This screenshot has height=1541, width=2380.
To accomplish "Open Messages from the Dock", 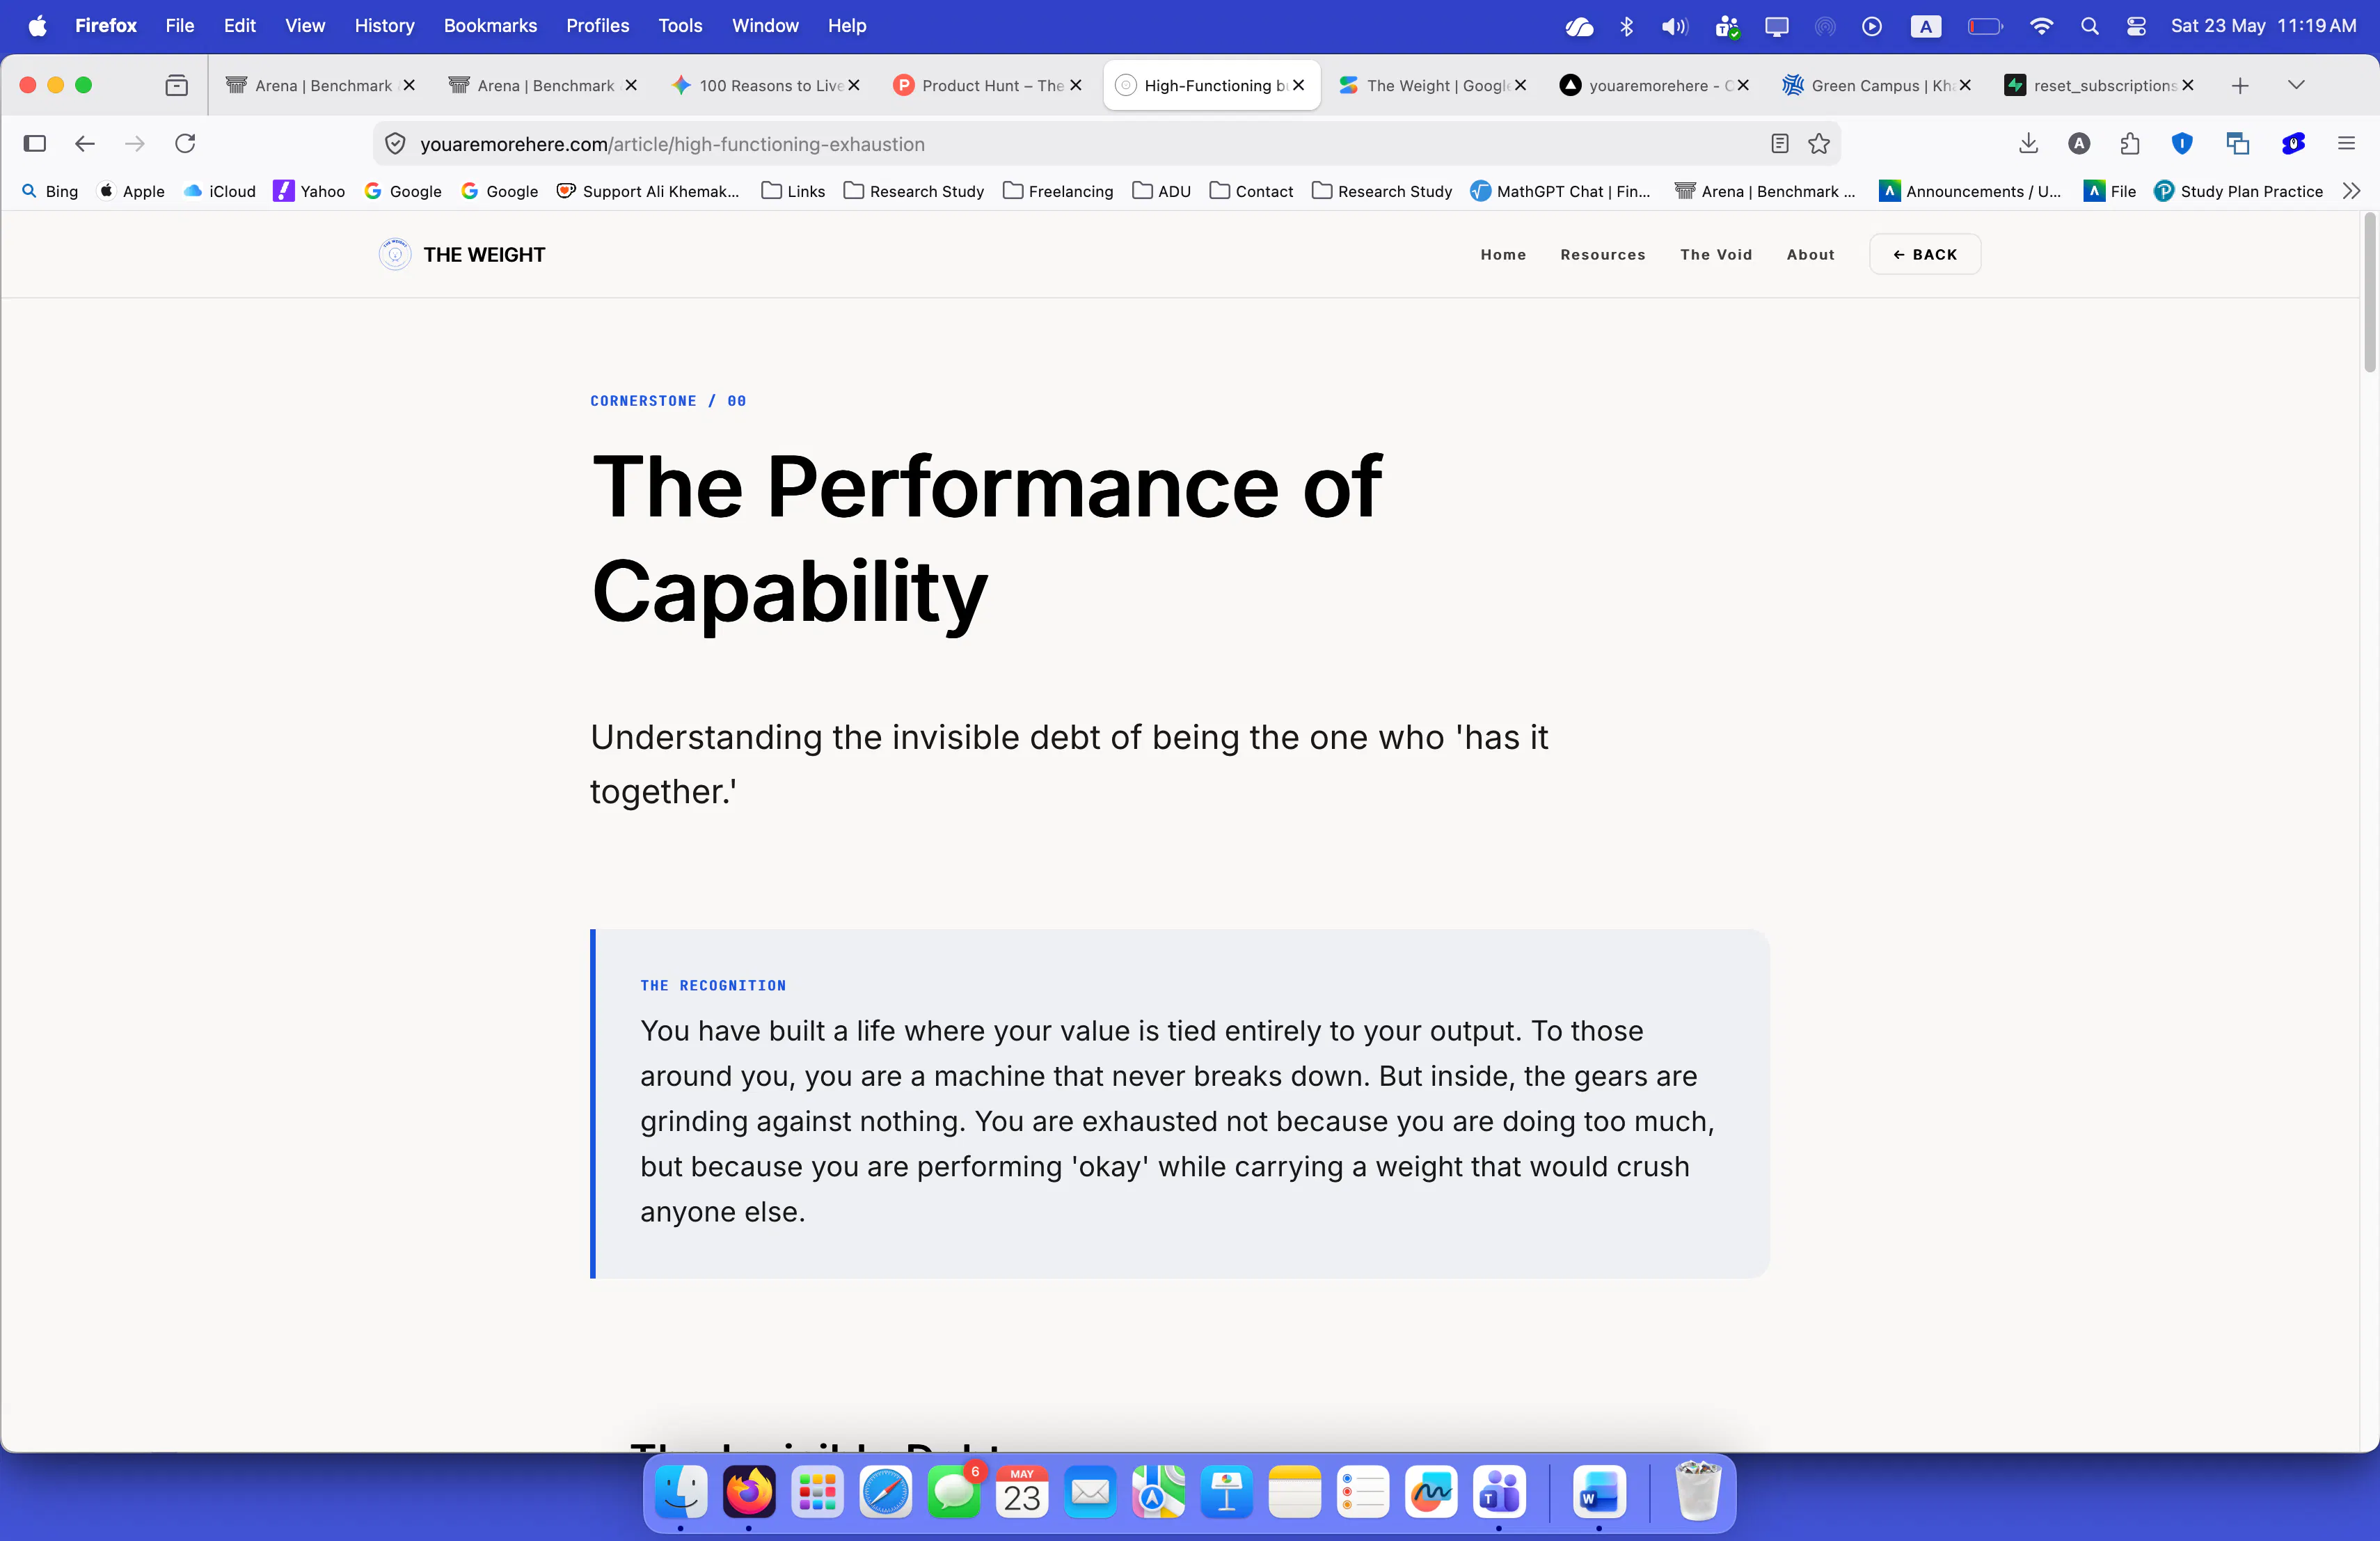I will point(954,1493).
